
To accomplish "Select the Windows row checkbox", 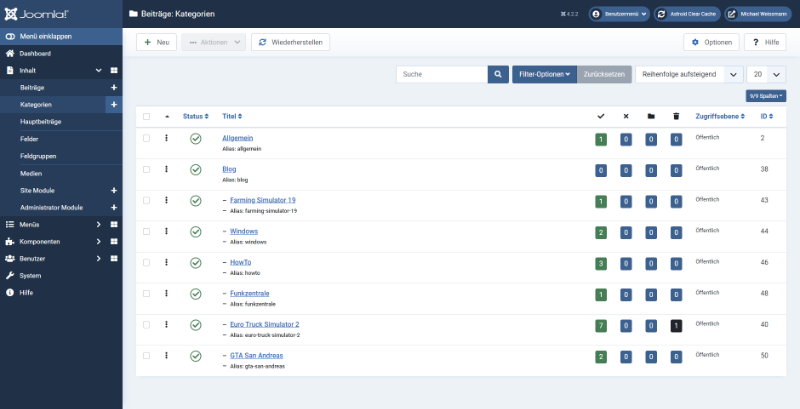I will coord(146,231).
